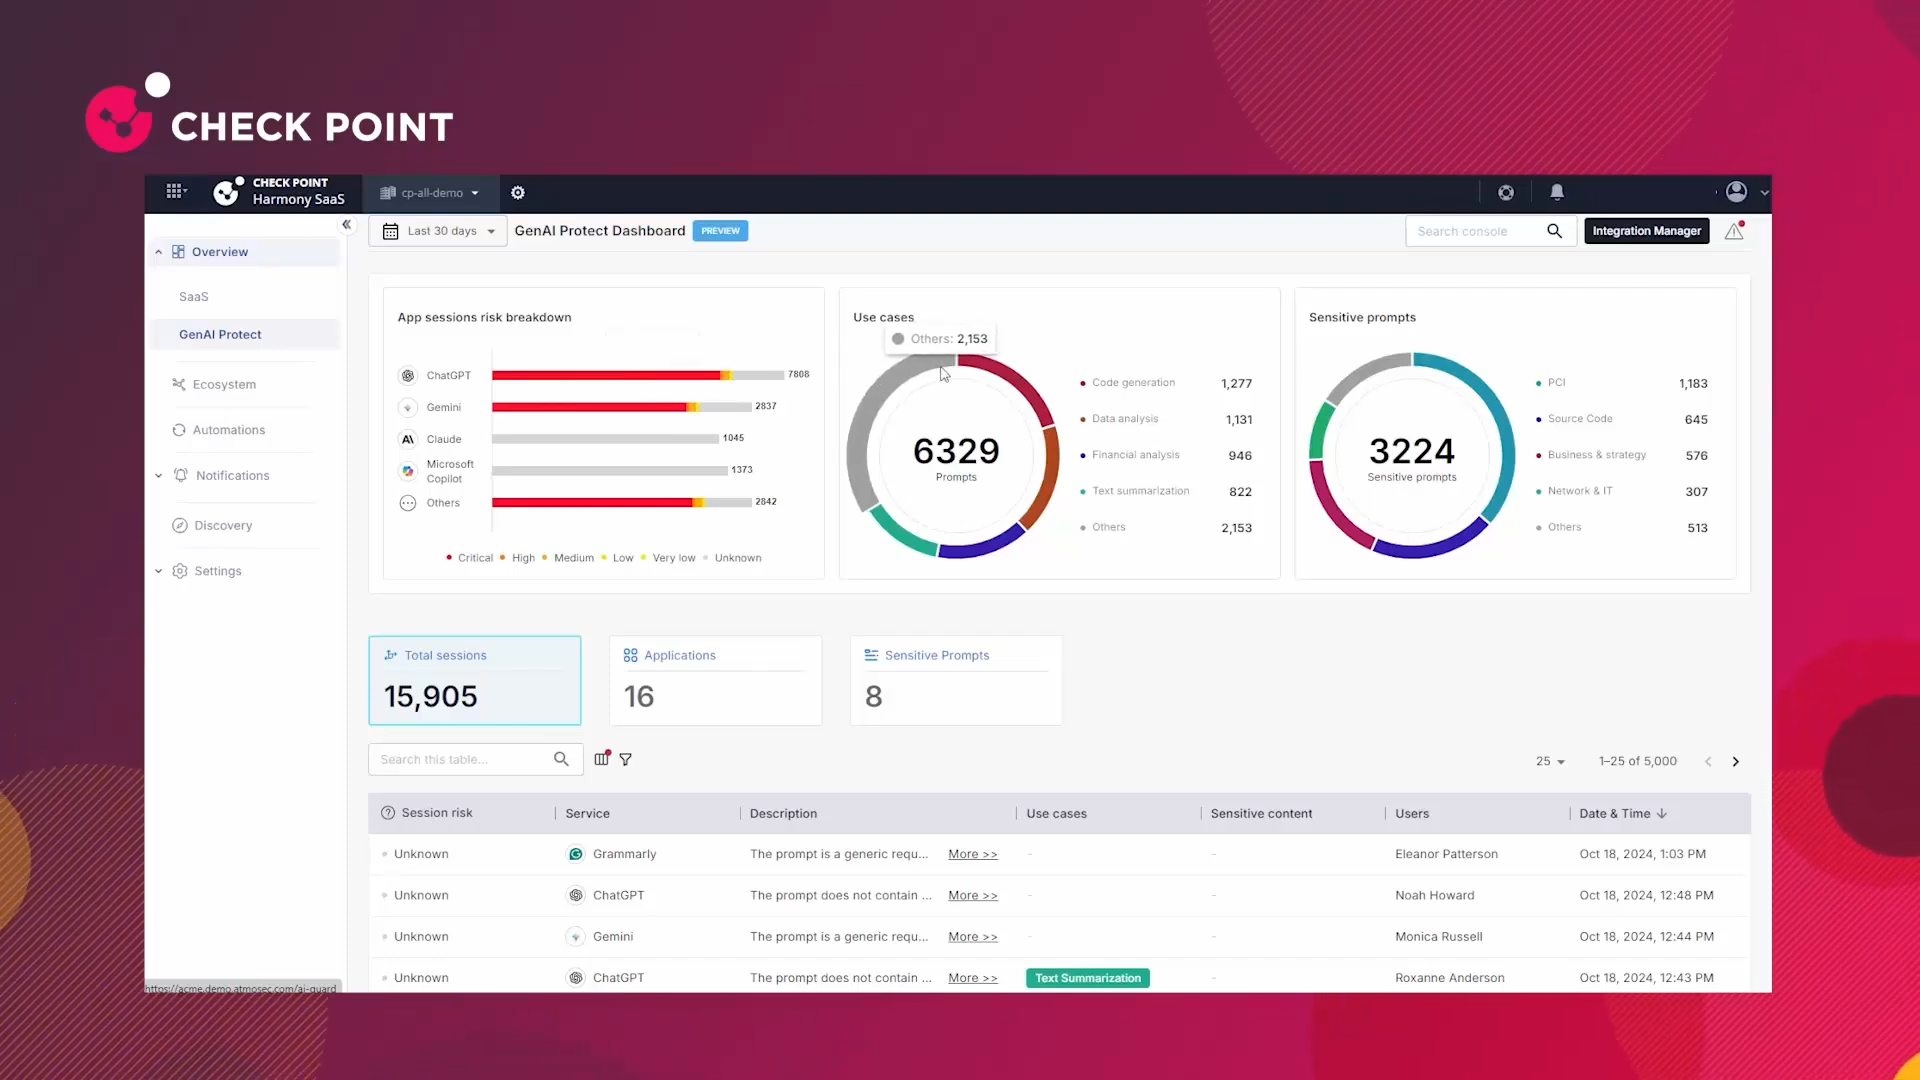This screenshot has width=1920, height=1080.
Task: Click the search console magnifier icon
Action: tap(1554, 231)
